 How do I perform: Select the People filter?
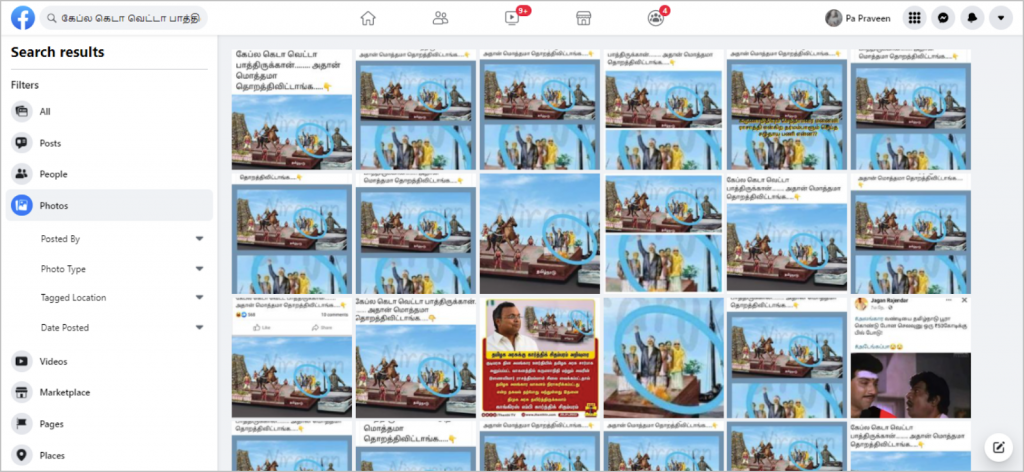(x=109, y=174)
